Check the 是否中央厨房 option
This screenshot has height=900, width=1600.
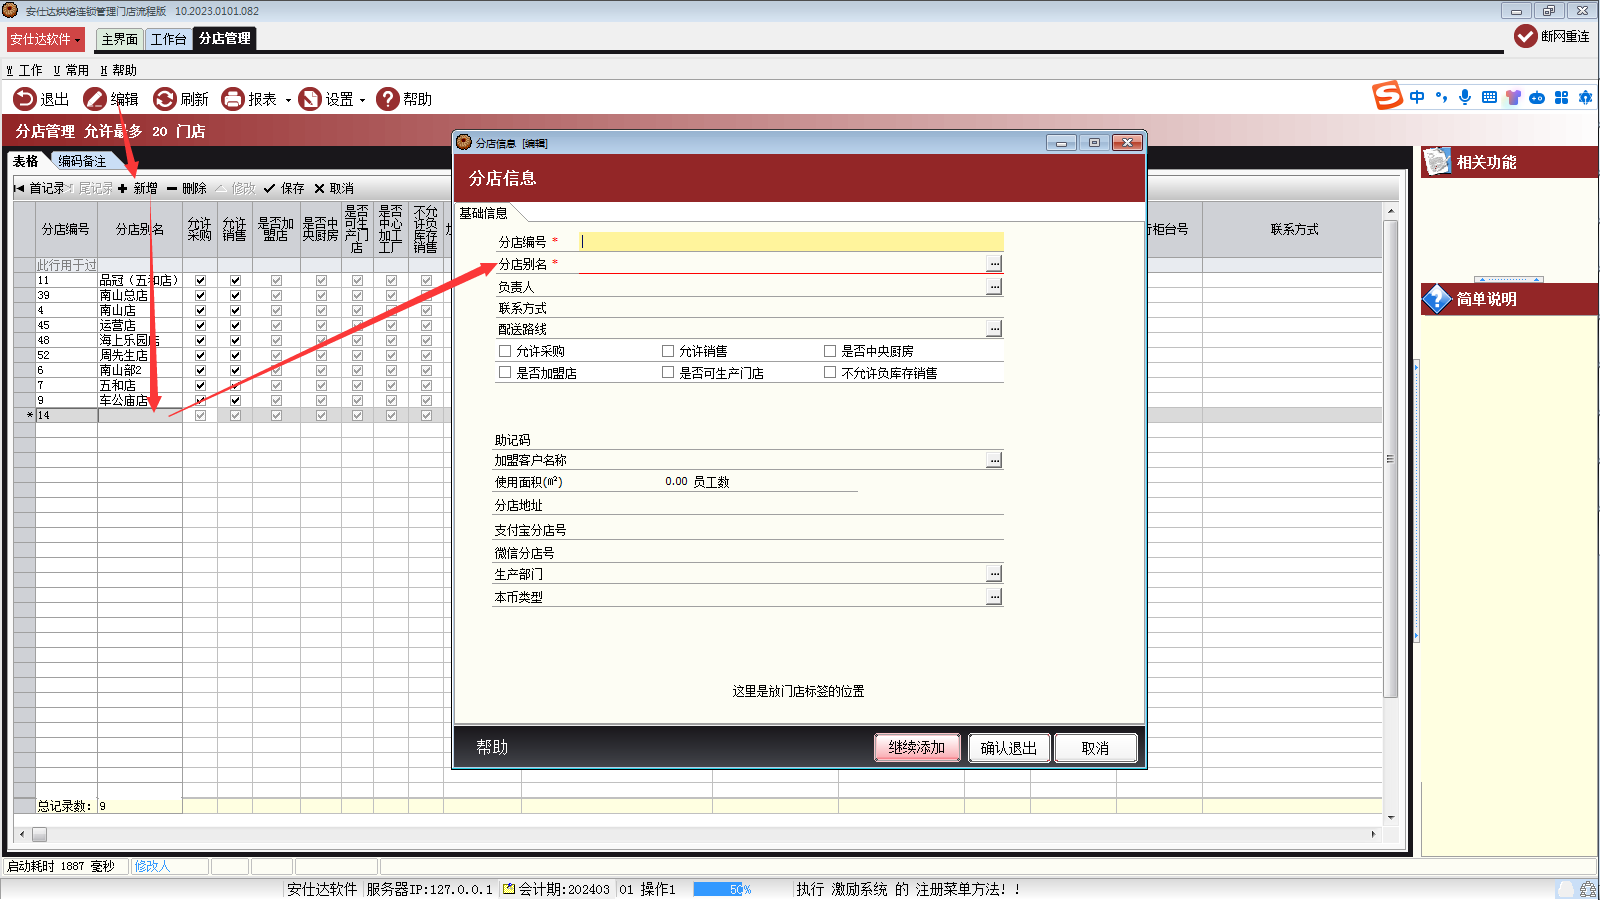[x=830, y=351]
